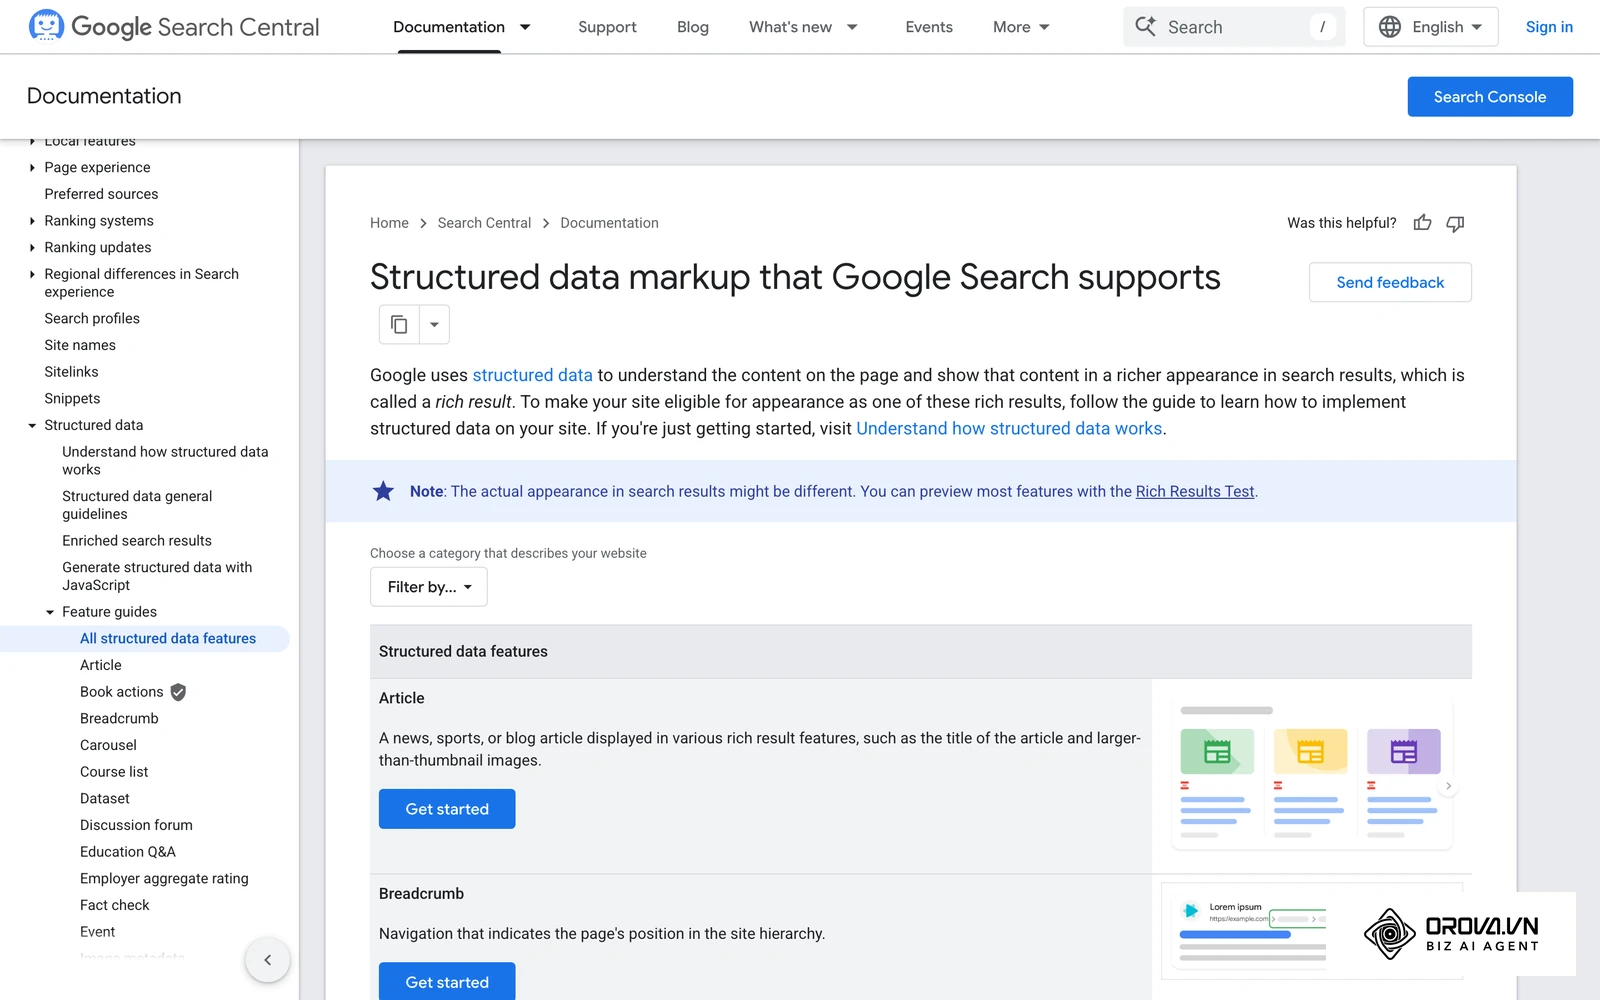Click the verified badge beside Book actions

pyautogui.click(x=178, y=692)
